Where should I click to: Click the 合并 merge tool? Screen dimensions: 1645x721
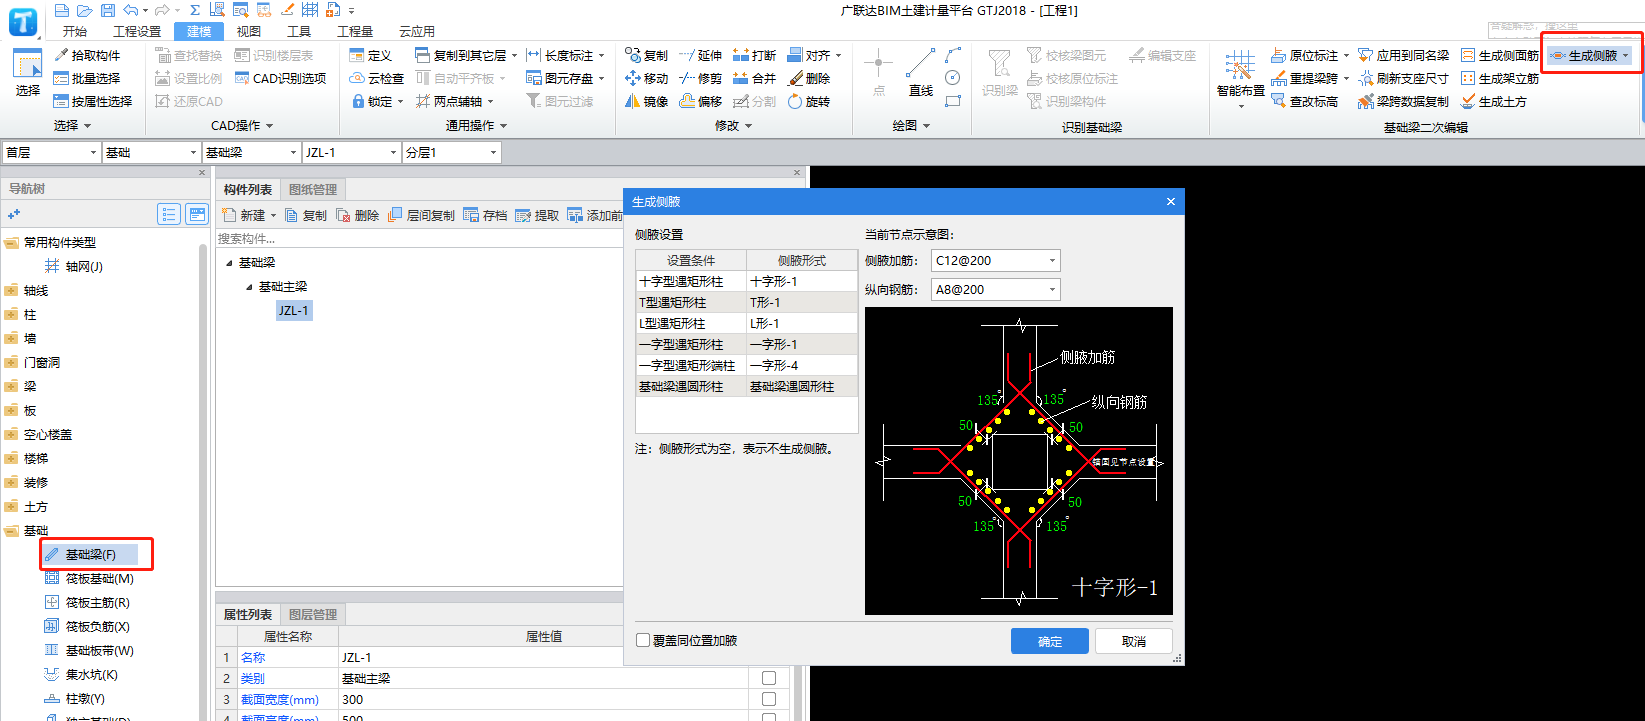coord(755,78)
